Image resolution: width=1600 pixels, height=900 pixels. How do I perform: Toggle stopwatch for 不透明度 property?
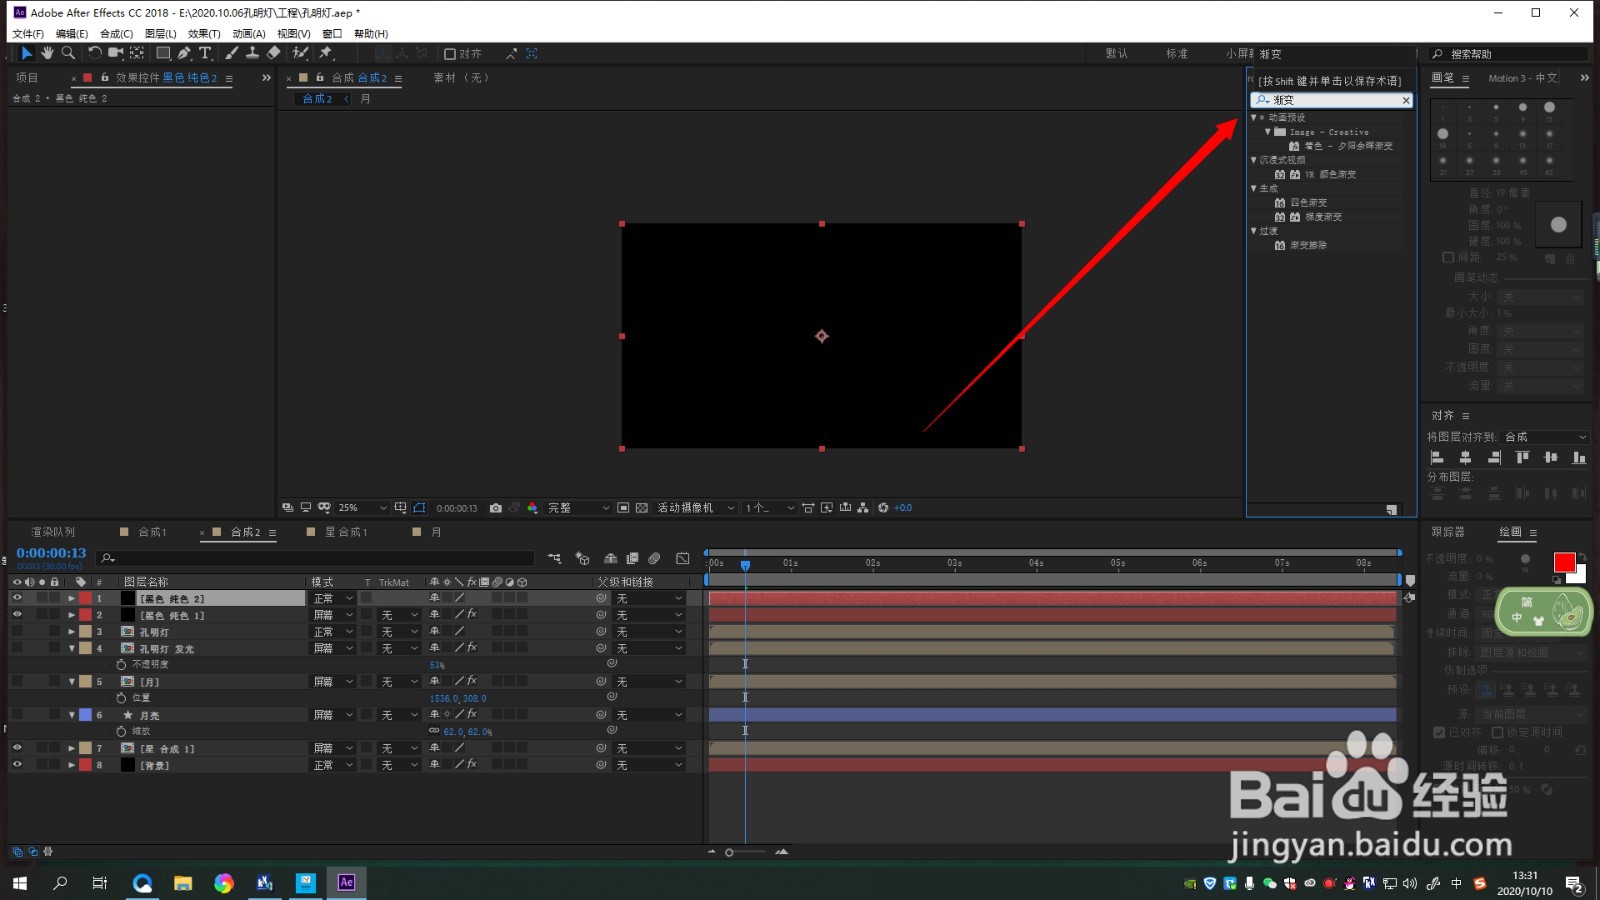tap(121, 664)
